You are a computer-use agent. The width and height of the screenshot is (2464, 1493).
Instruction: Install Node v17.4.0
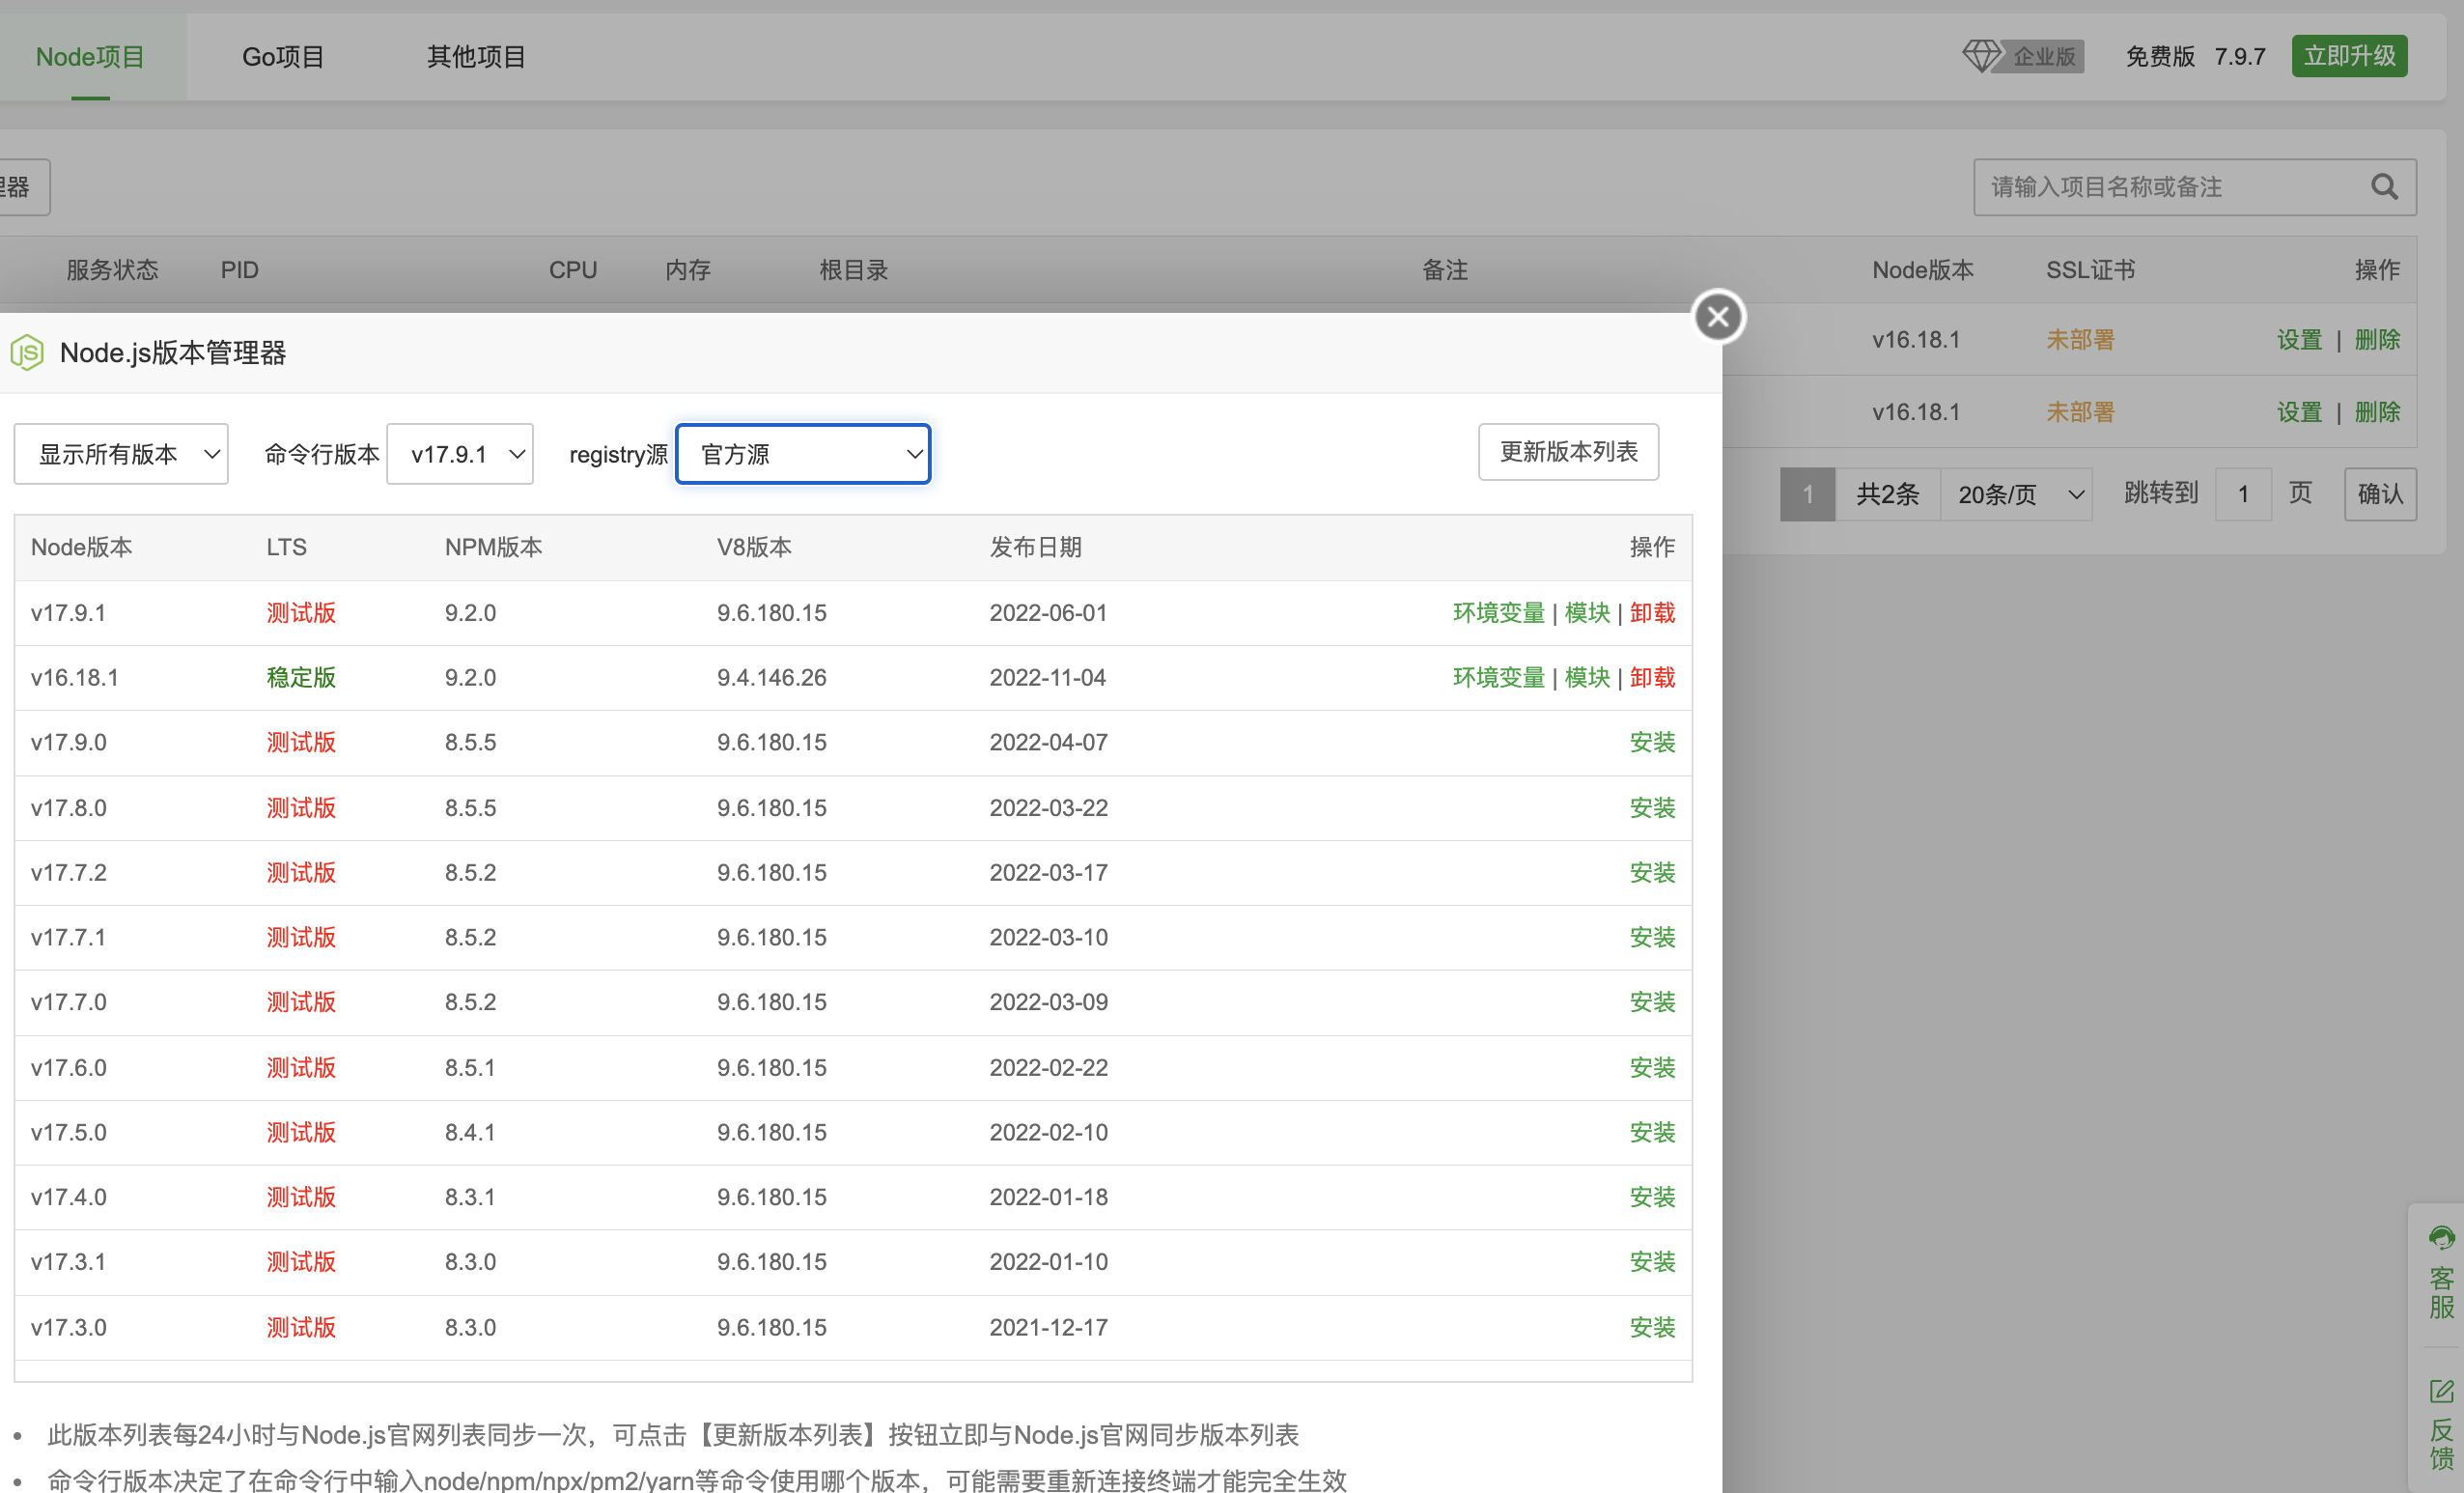click(1652, 1198)
